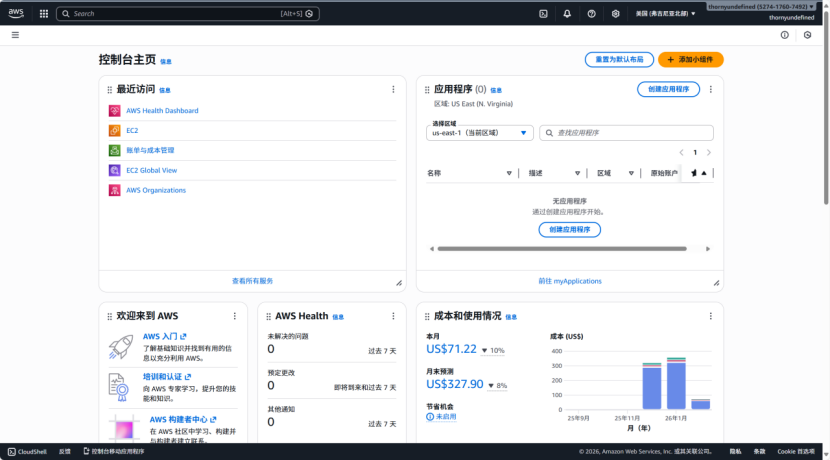Image resolution: width=830 pixels, height=460 pixels.
Task: Open the AWS Health widget kebab menu
Action: [x=393, y=315]
